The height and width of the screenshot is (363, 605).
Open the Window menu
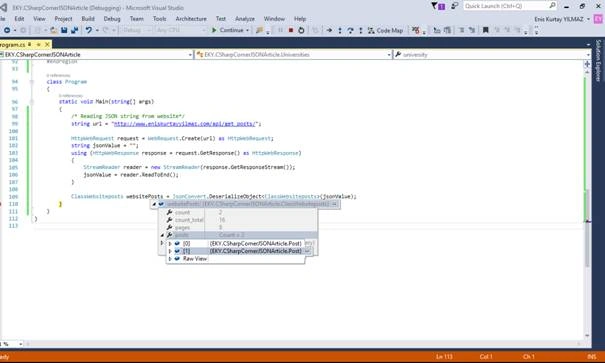(x=274, y=19)
